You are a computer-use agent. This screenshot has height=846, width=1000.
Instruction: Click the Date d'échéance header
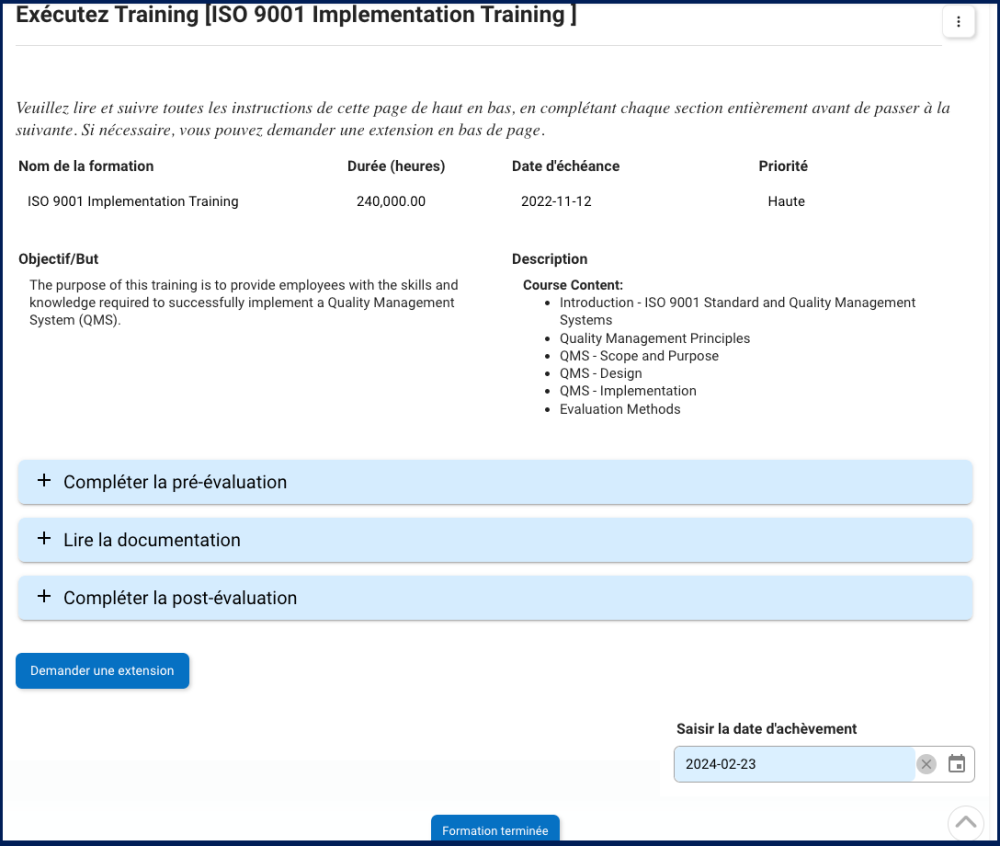(x=566, y=166)
